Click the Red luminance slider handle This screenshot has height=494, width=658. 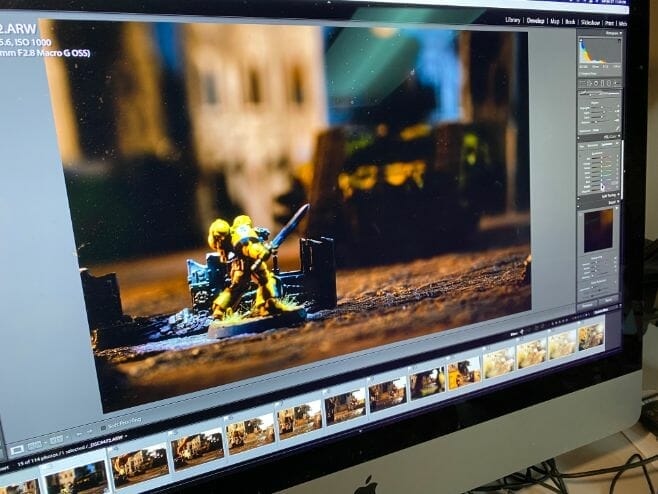(x=602, y=159)
